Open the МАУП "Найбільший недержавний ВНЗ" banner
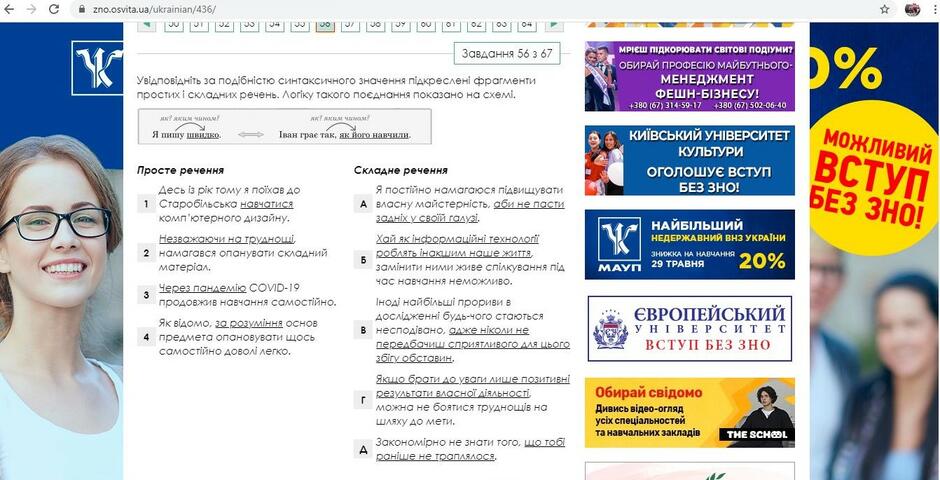The image size is (940, 480). pyautogui.click(x=689, y=244)
